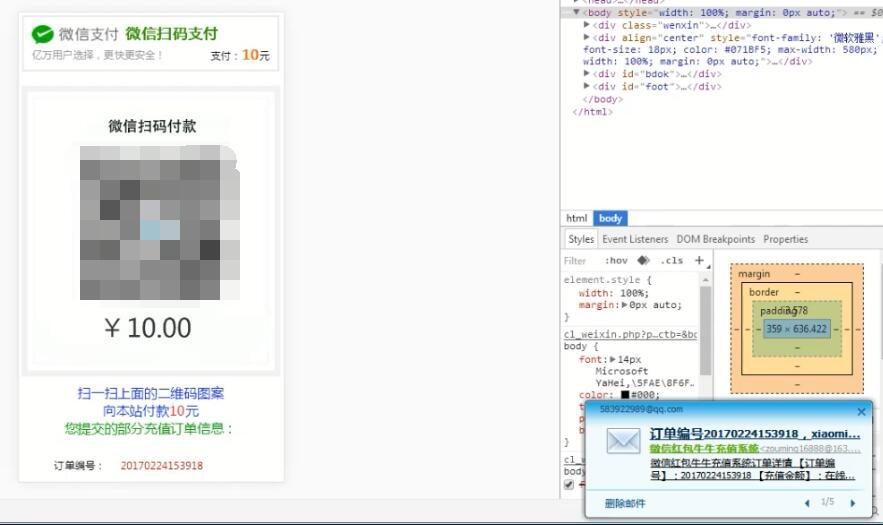Expand the div class wenxin node
Image resolution: width=883 pixels, height=525 pixels.
tap(587, 25)
